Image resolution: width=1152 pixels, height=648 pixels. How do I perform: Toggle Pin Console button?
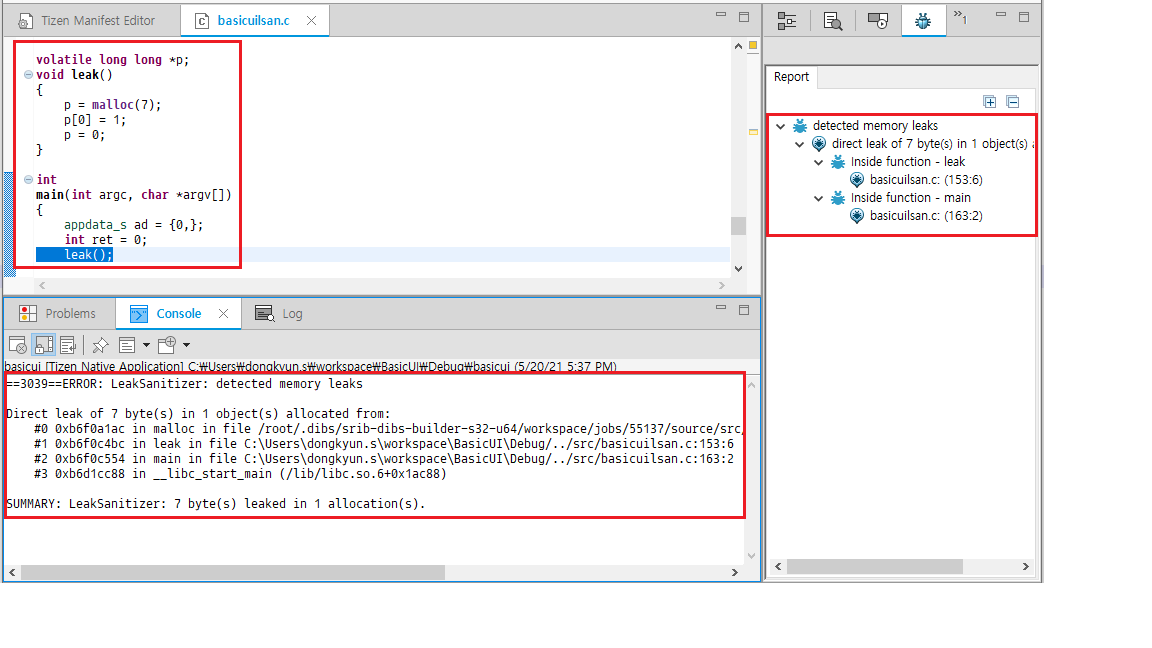click(x=100, y=345)
